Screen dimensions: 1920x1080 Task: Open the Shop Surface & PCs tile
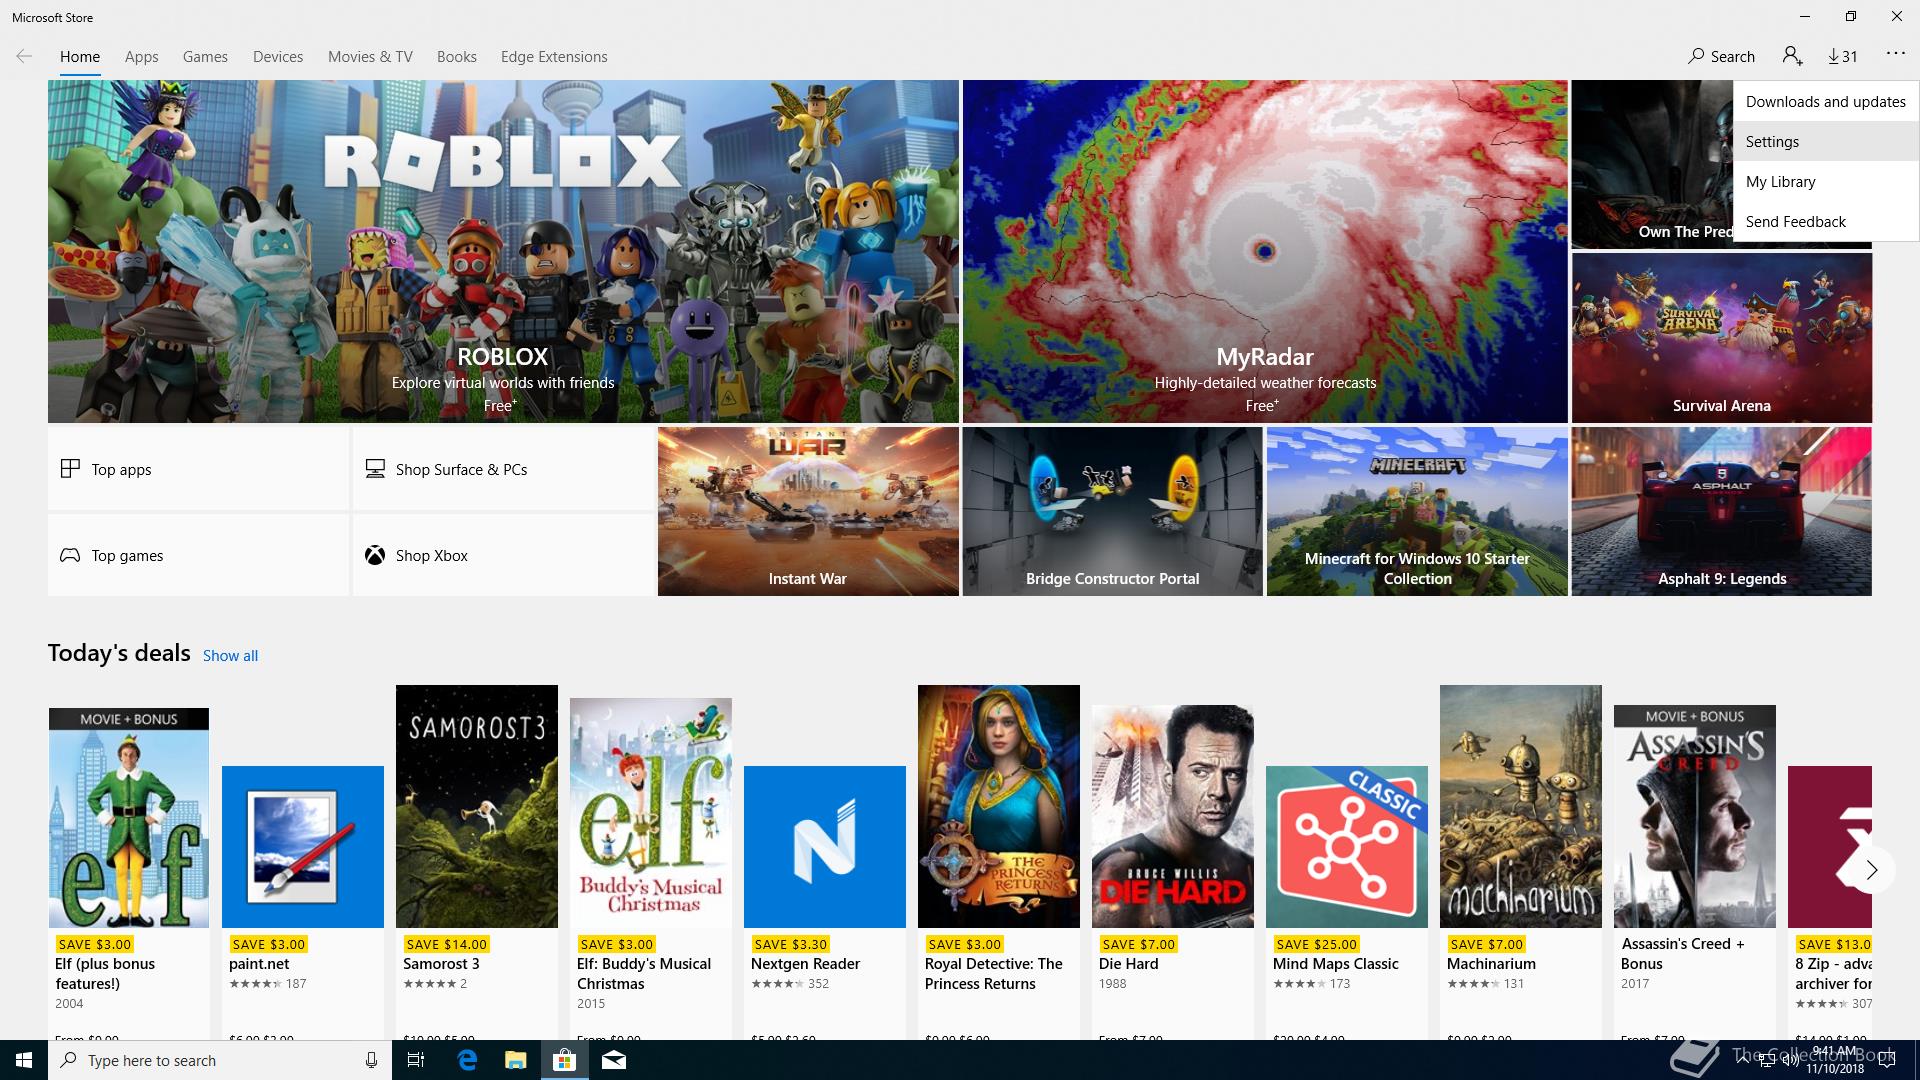pos(503,469)
